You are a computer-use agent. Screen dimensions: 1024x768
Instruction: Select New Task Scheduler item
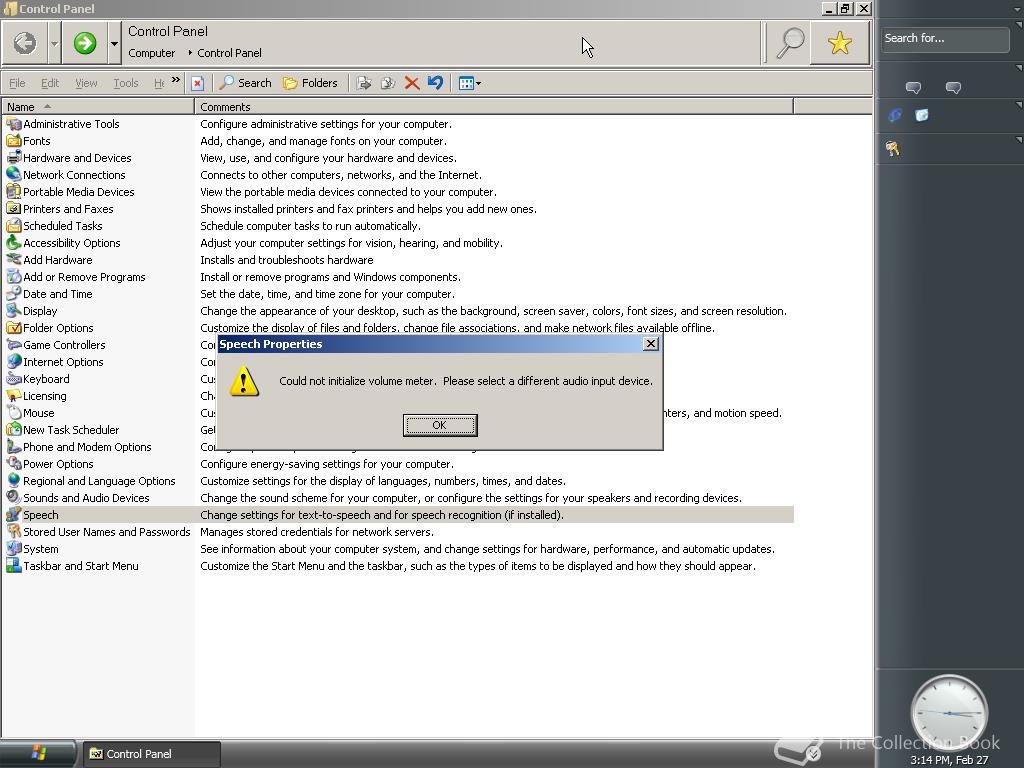[63, 429]
